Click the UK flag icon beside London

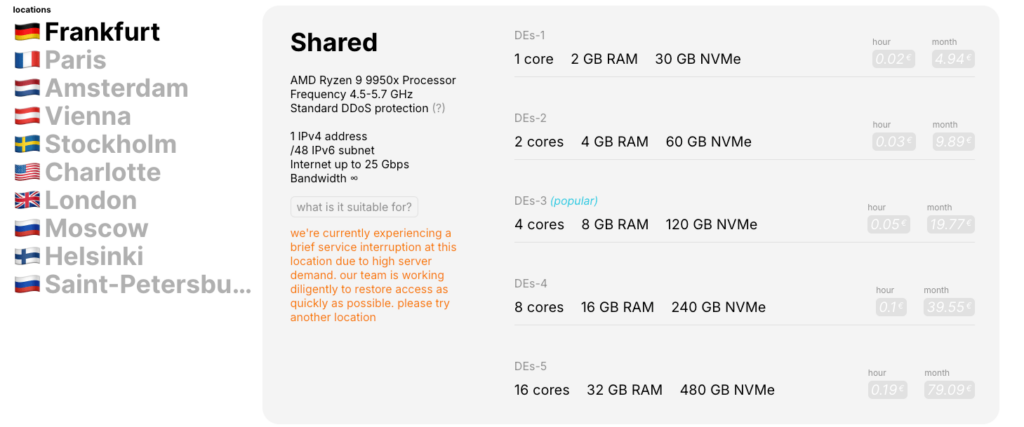[27, 200]
